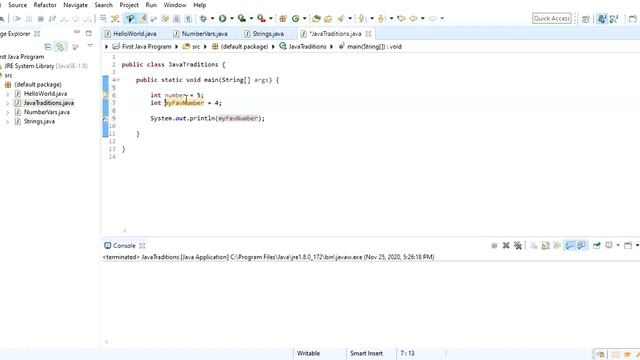Click the Pin Console icon
Screen dimensions: 640x360
(597, 245)
